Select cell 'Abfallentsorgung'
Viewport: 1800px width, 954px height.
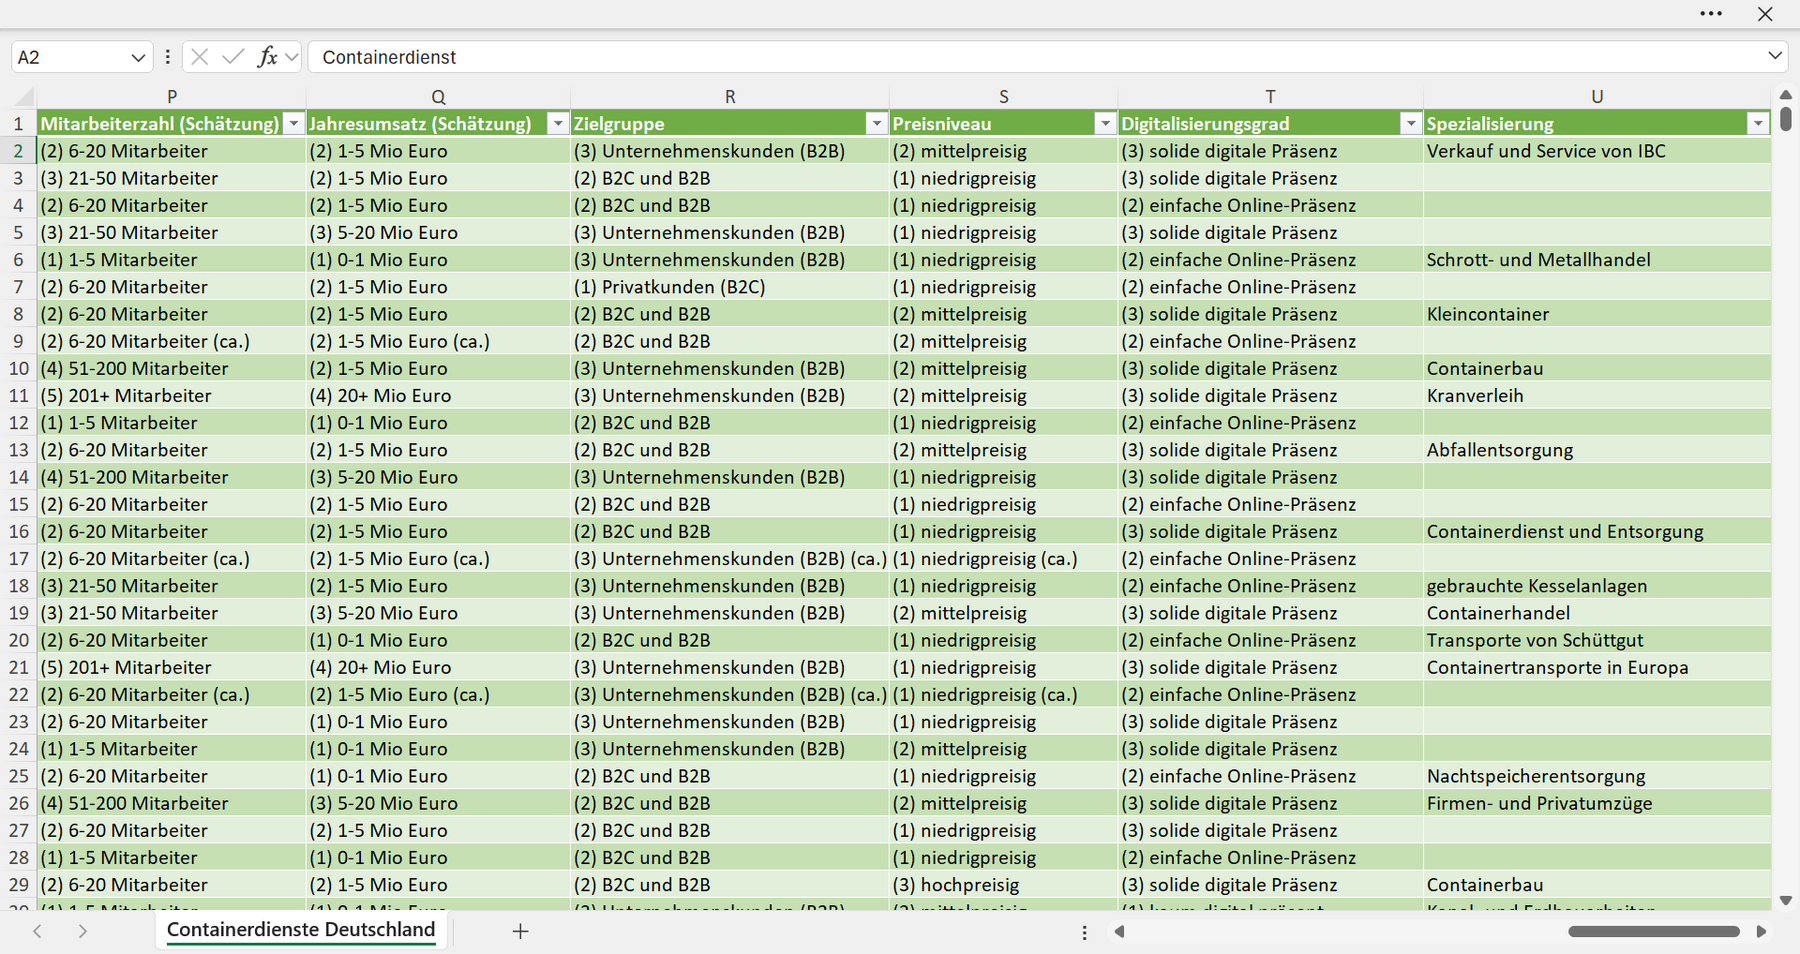1597,450
